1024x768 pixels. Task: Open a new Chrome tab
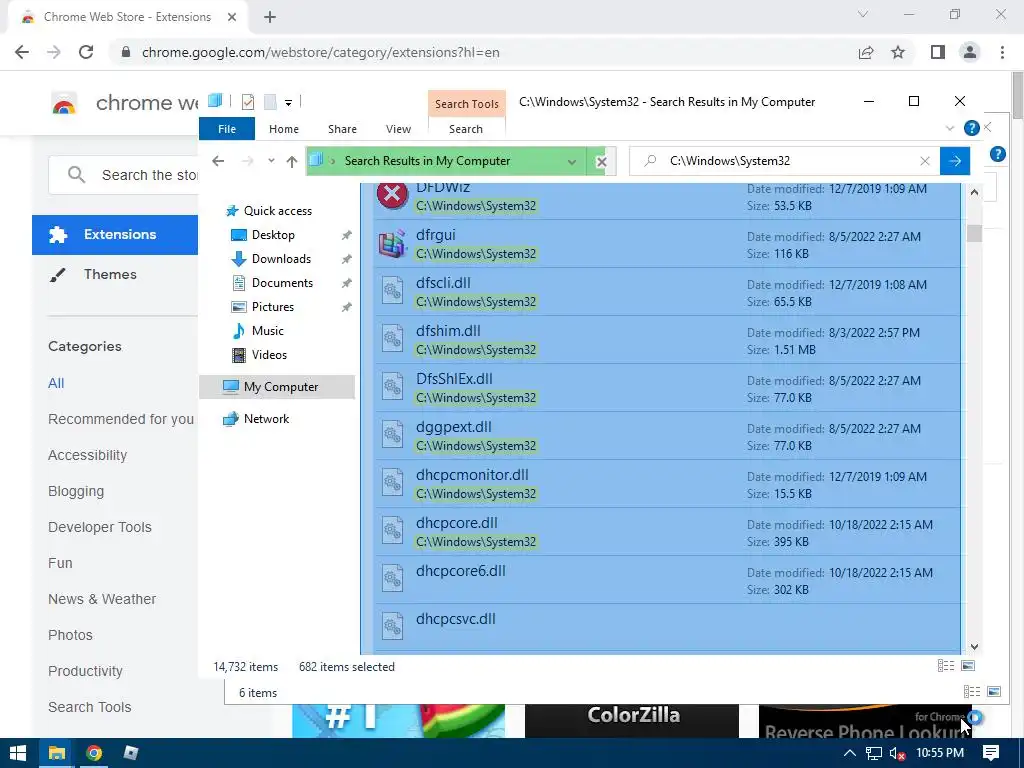270,17
